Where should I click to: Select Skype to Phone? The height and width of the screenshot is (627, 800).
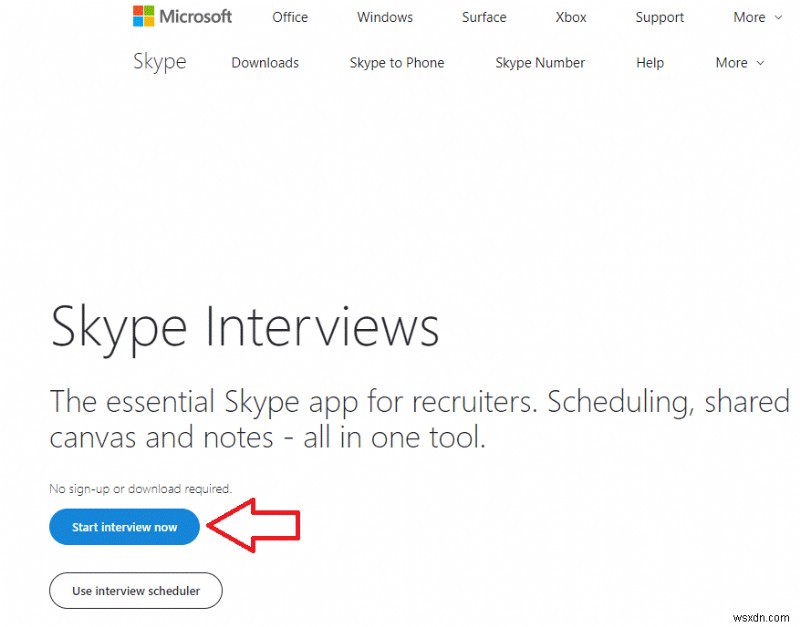pyautogui.click(x=396, y=63)
